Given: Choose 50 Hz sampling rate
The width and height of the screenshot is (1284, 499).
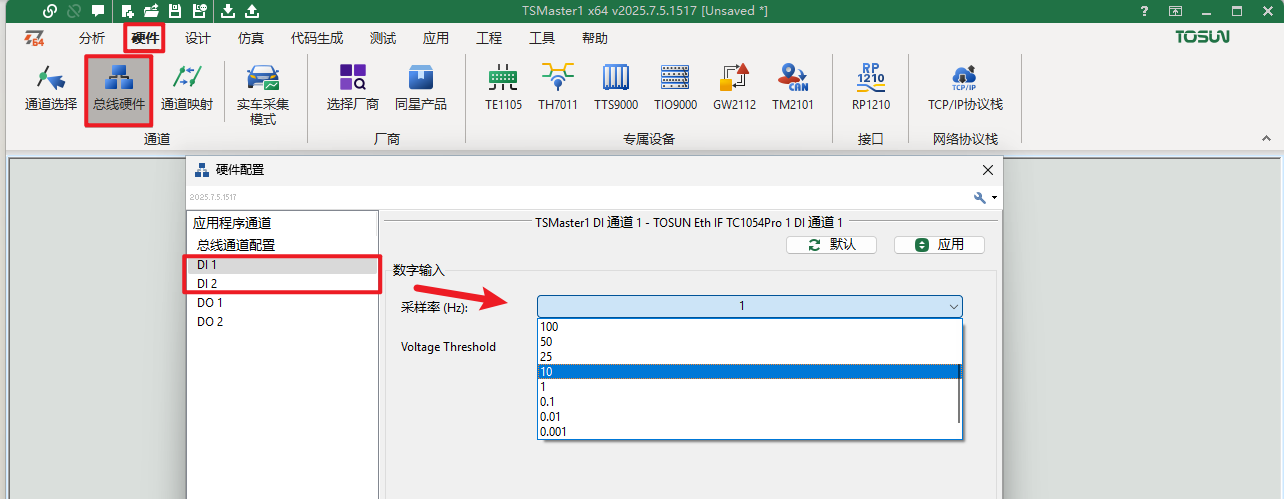Looking at the screenshot, I should click(x=748, y=342).
